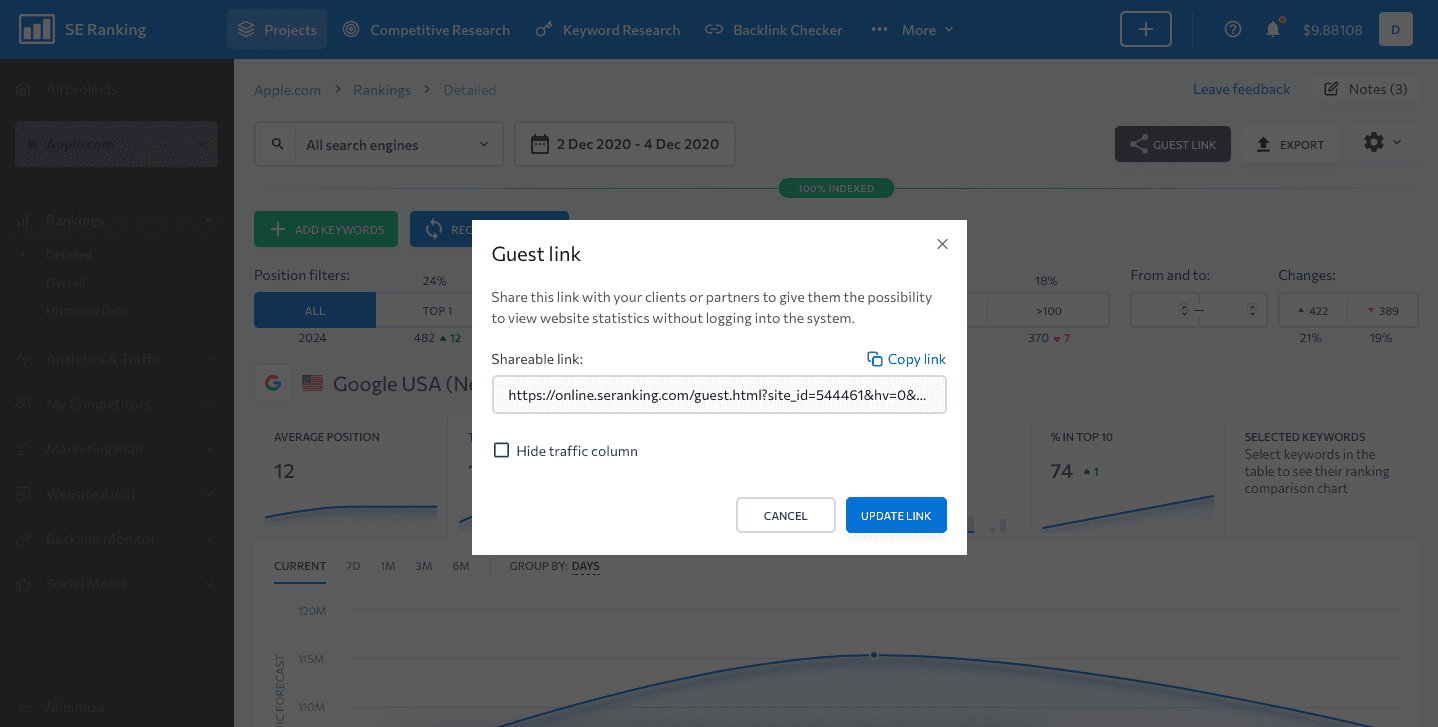Click the Update Link button

tap(896, 516)
